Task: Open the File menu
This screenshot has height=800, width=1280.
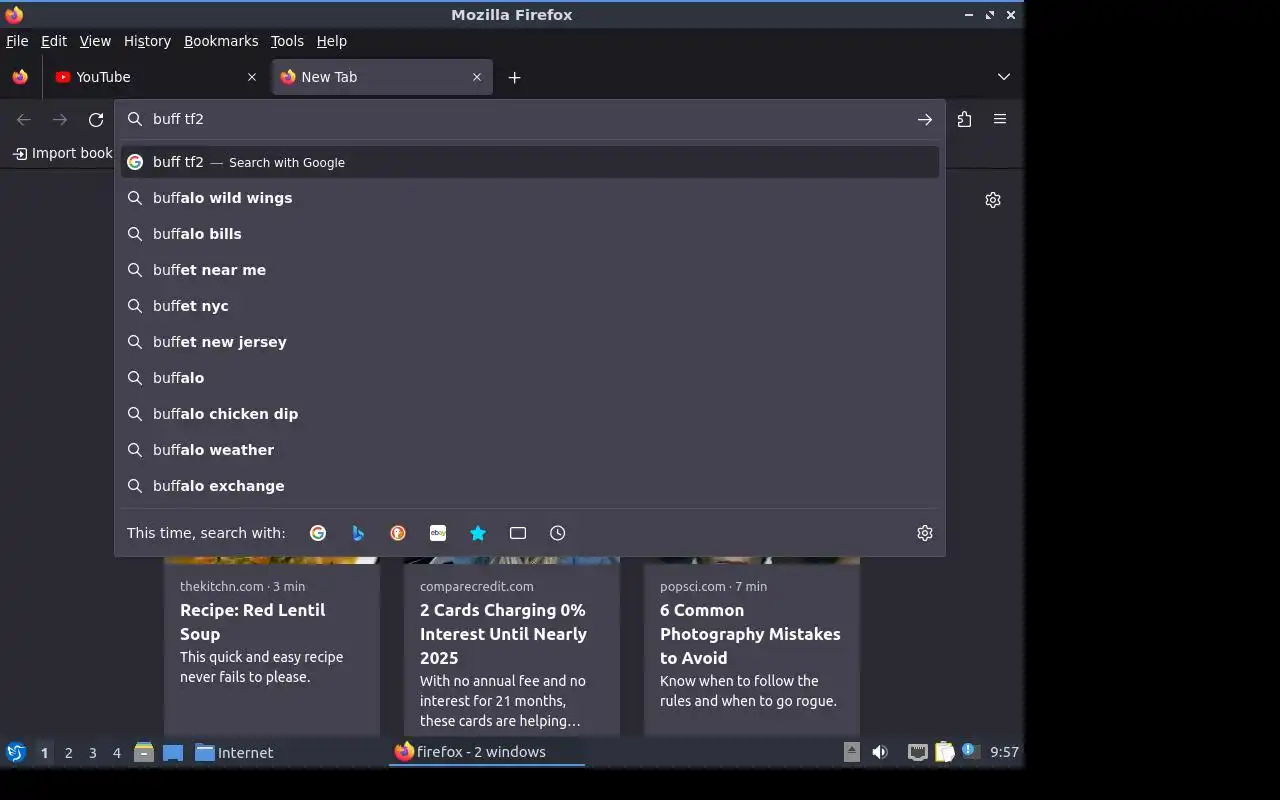Action: 17,41
